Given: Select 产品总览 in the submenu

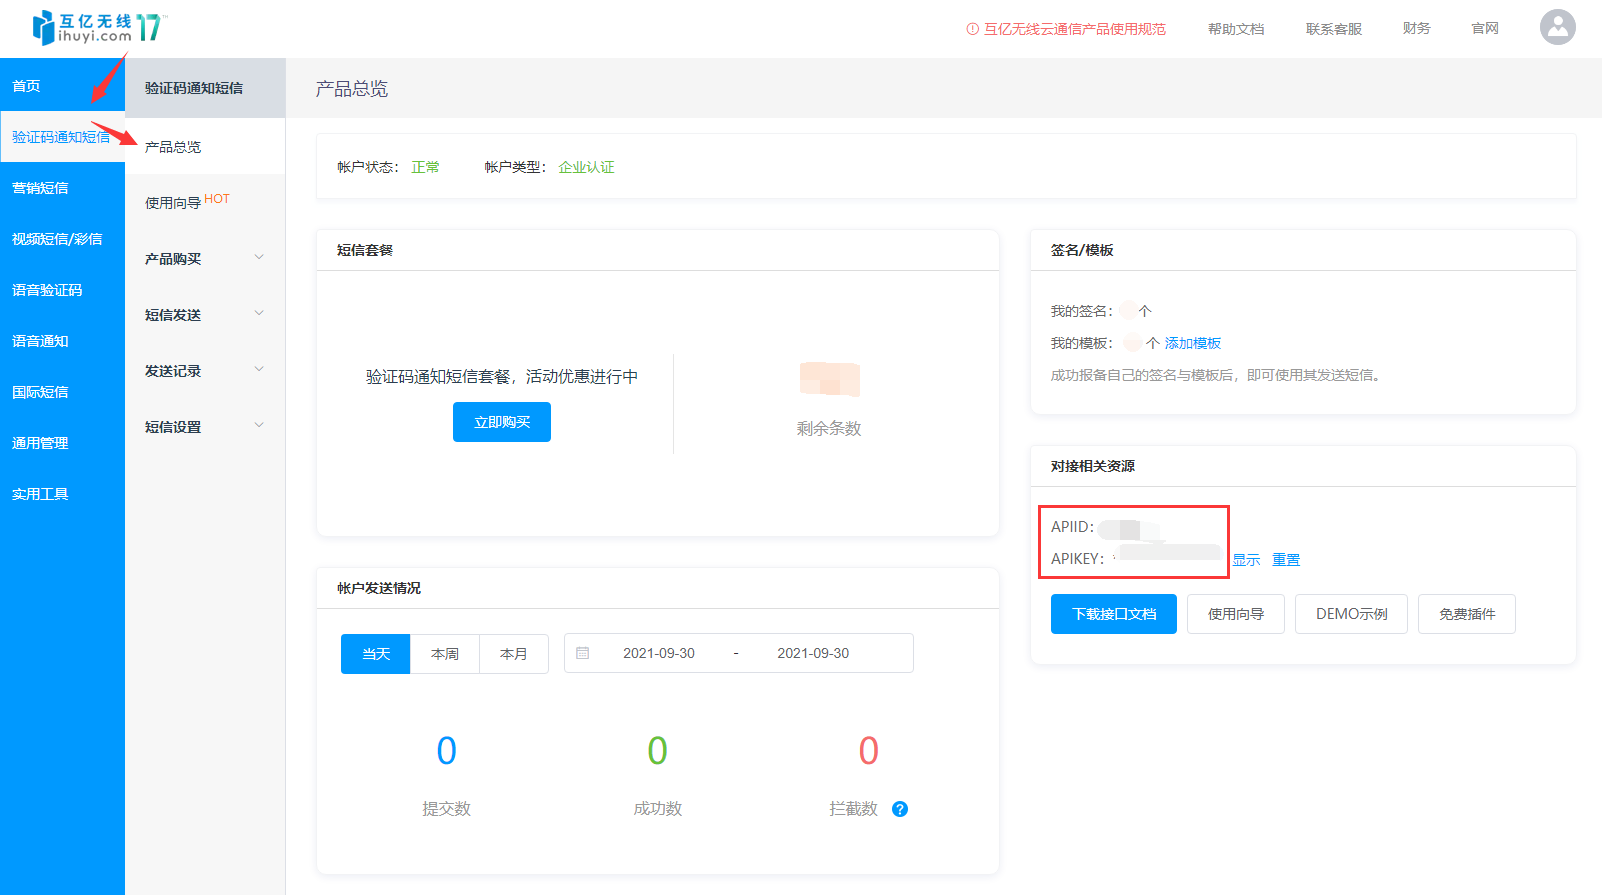Looking at the screenshot, I should pos(205,147).
